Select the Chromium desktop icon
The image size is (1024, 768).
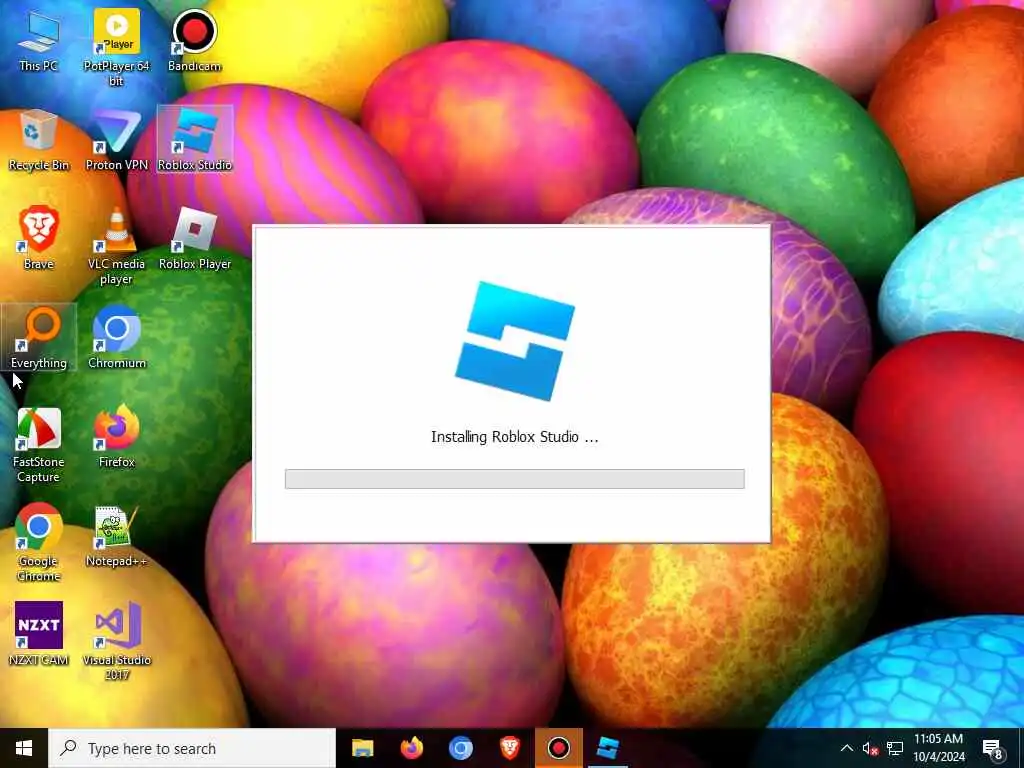tap(116, 338)
